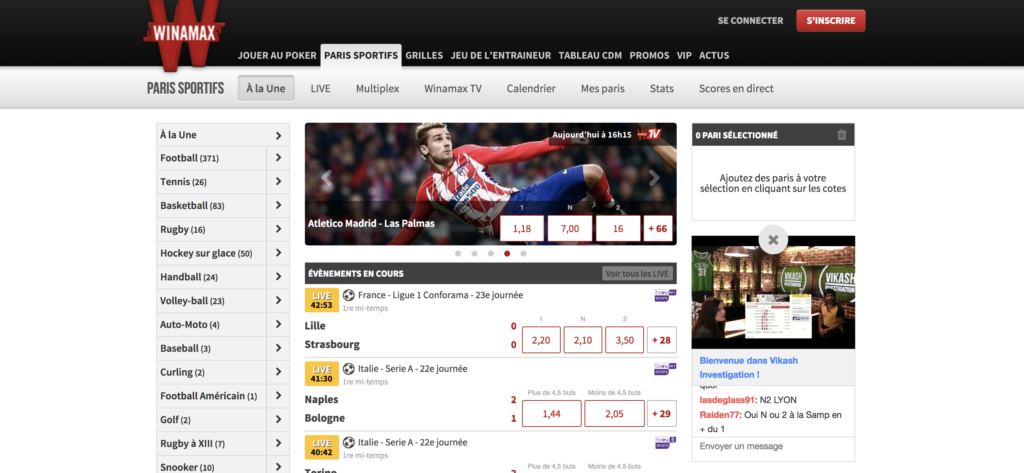This screenshot has height=473, width=1024.
Task: Click the LIVE 42:53 badge
Action: [322, 300]
